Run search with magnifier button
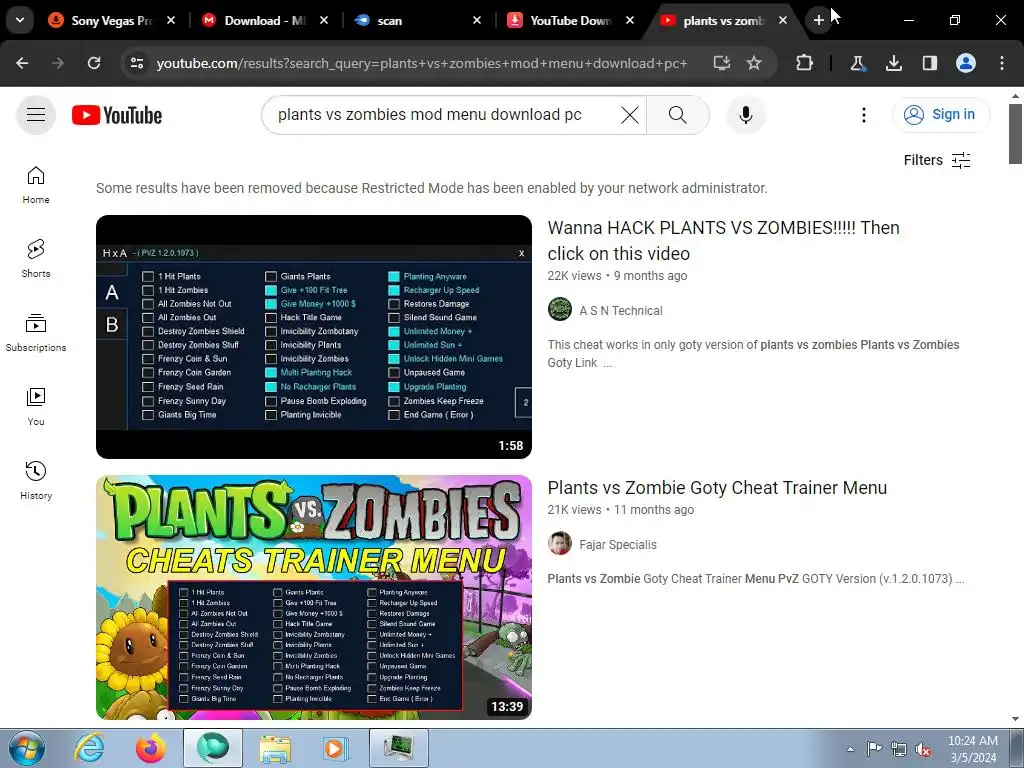The height and width of the screenshot is (768, 1024). 677,115
